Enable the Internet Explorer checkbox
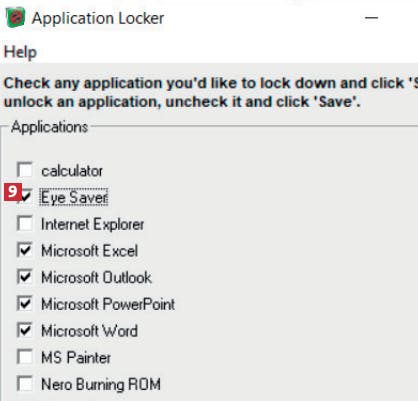This screenshot has width=418, height=401. pyautogui.click(x=25, y=223)
